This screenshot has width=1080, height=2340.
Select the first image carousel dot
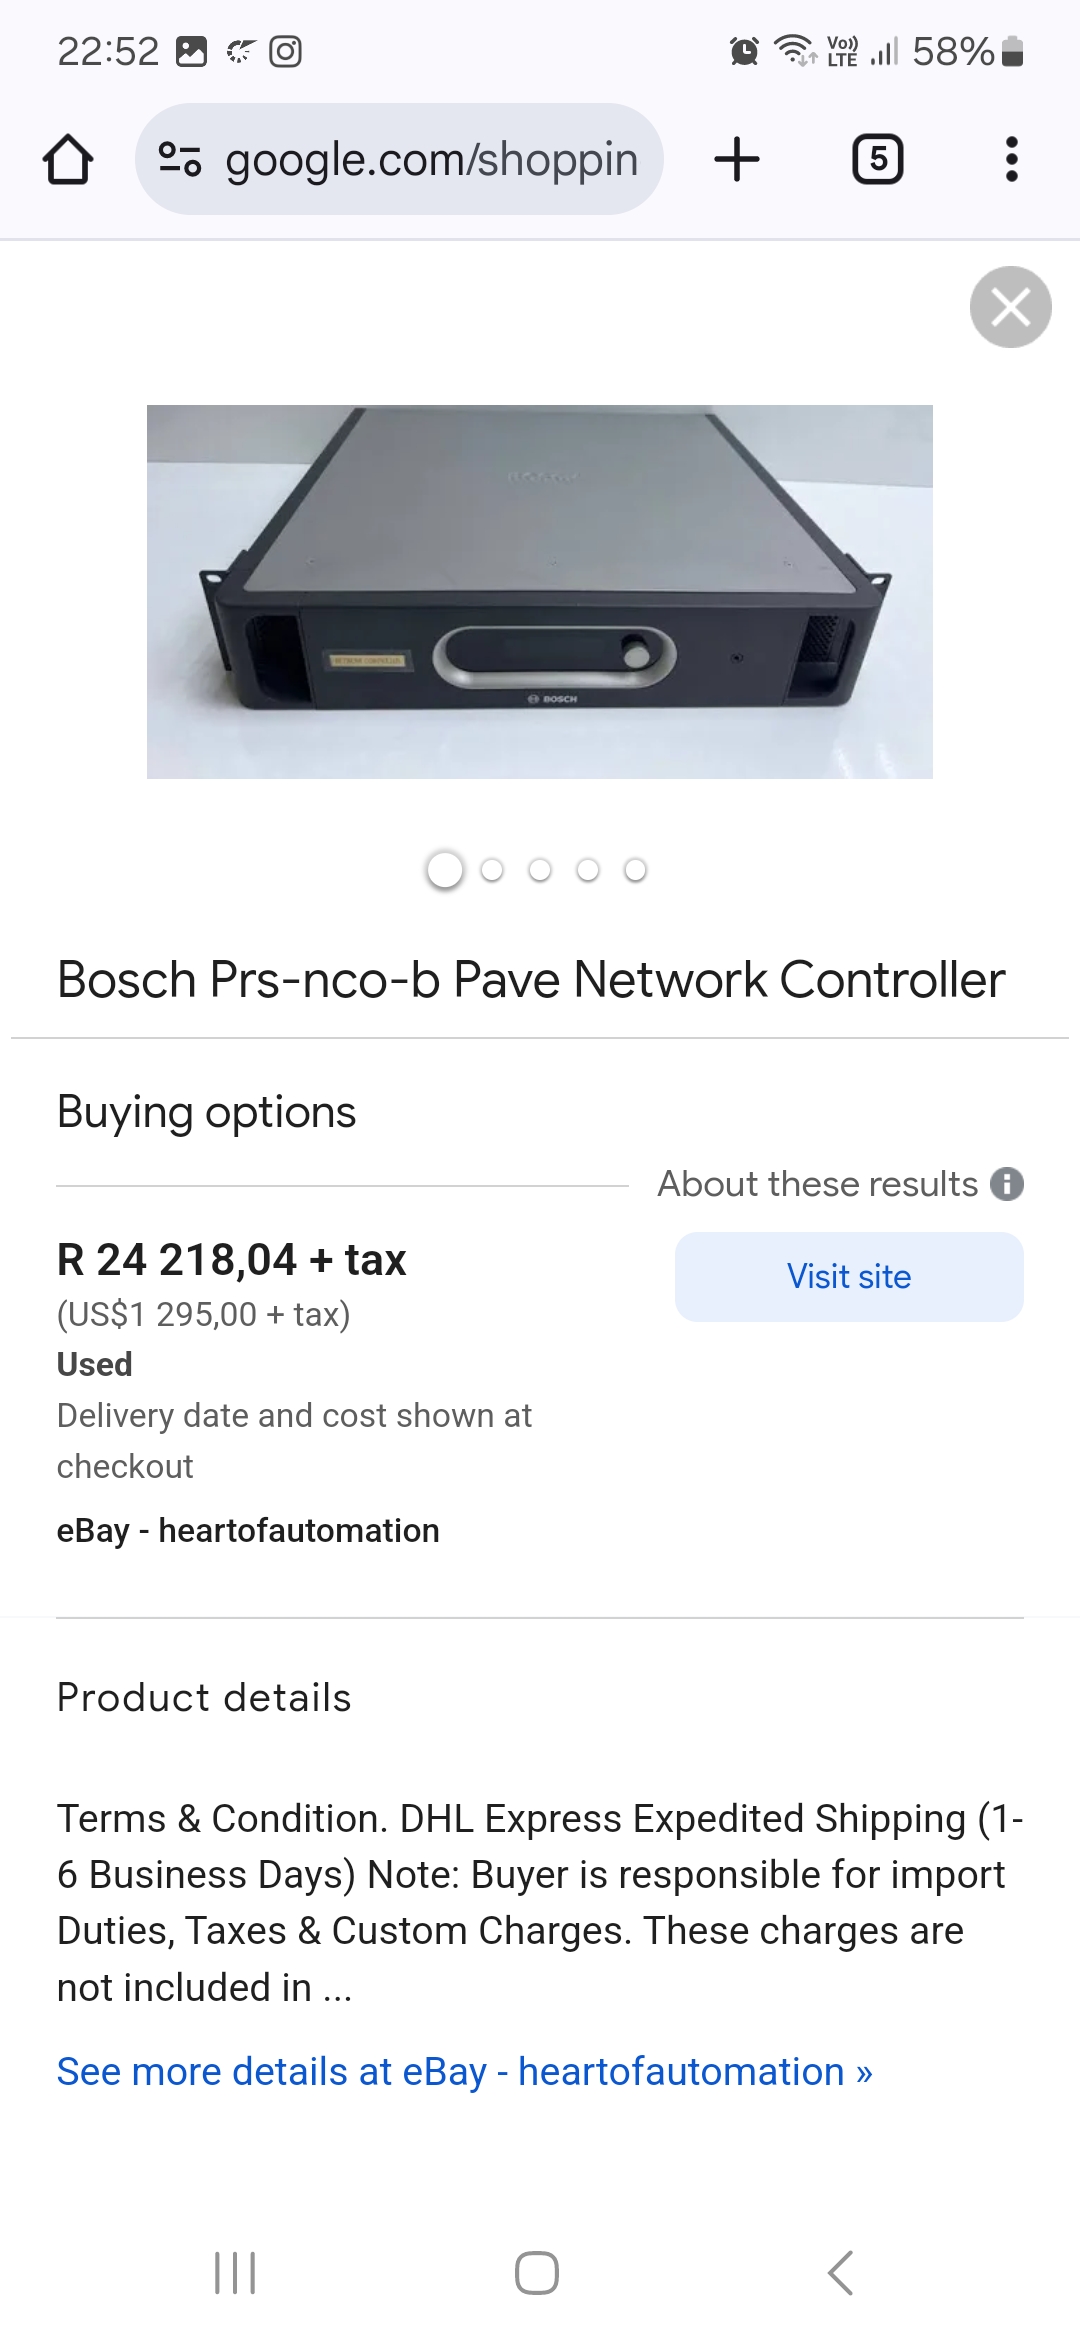445,870
